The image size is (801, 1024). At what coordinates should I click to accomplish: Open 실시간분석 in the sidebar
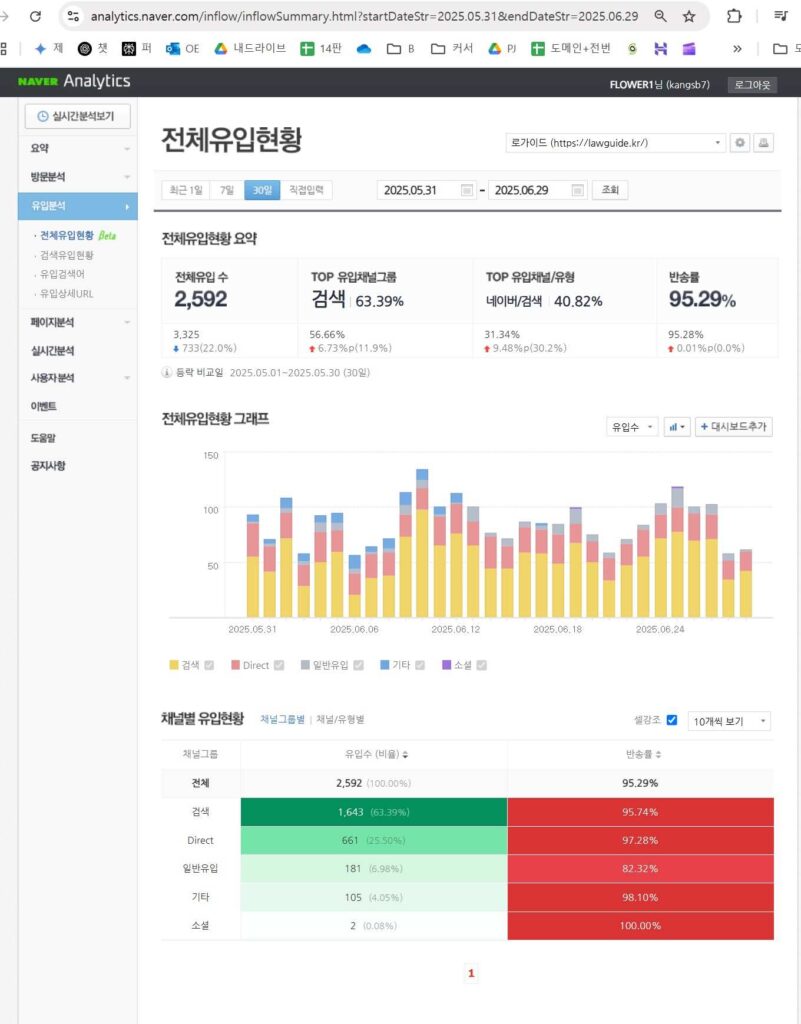click(x=52, y=351)
